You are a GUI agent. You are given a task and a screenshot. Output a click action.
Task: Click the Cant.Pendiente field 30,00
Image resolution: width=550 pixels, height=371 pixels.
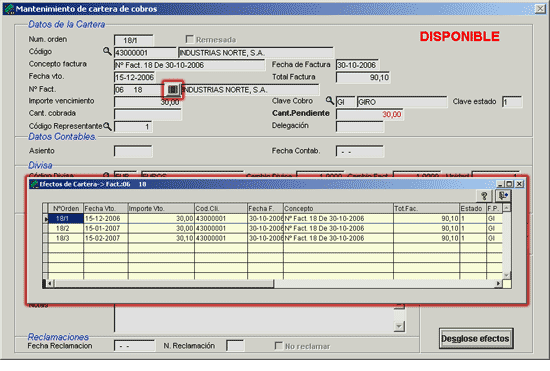click(370, 114)
